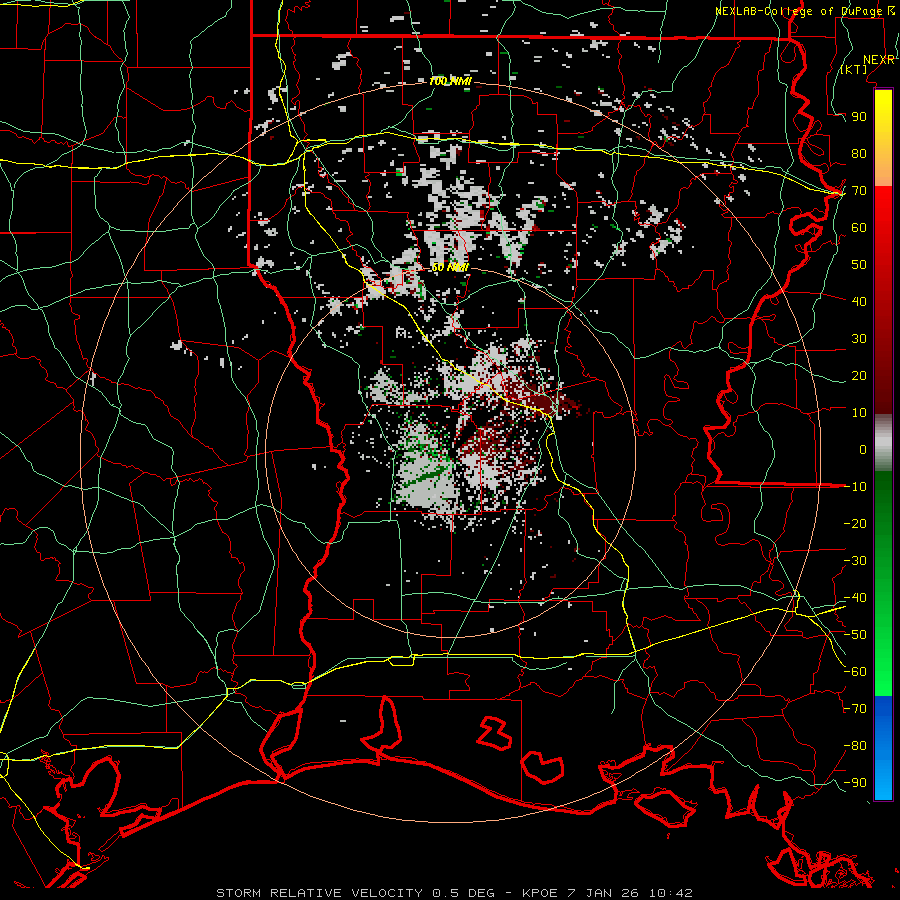Viewport: 900px width, 900px height.
Task: Click the '40' value on velocity scale
Action: (x=859, y=301)
